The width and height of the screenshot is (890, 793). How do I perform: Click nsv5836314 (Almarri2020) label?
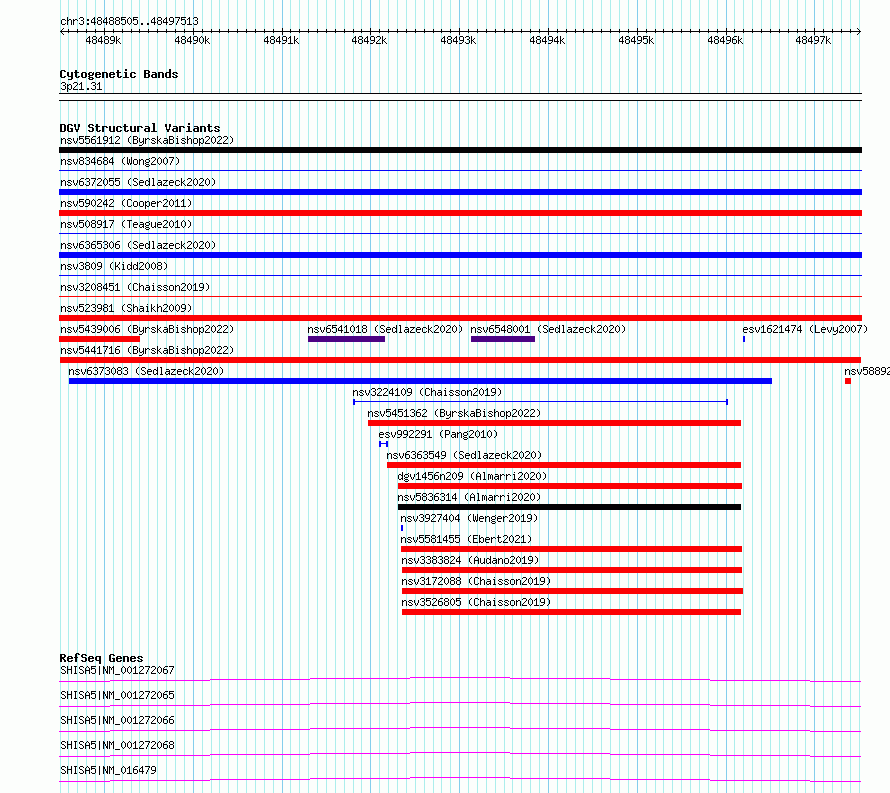(x=469, y=497)
